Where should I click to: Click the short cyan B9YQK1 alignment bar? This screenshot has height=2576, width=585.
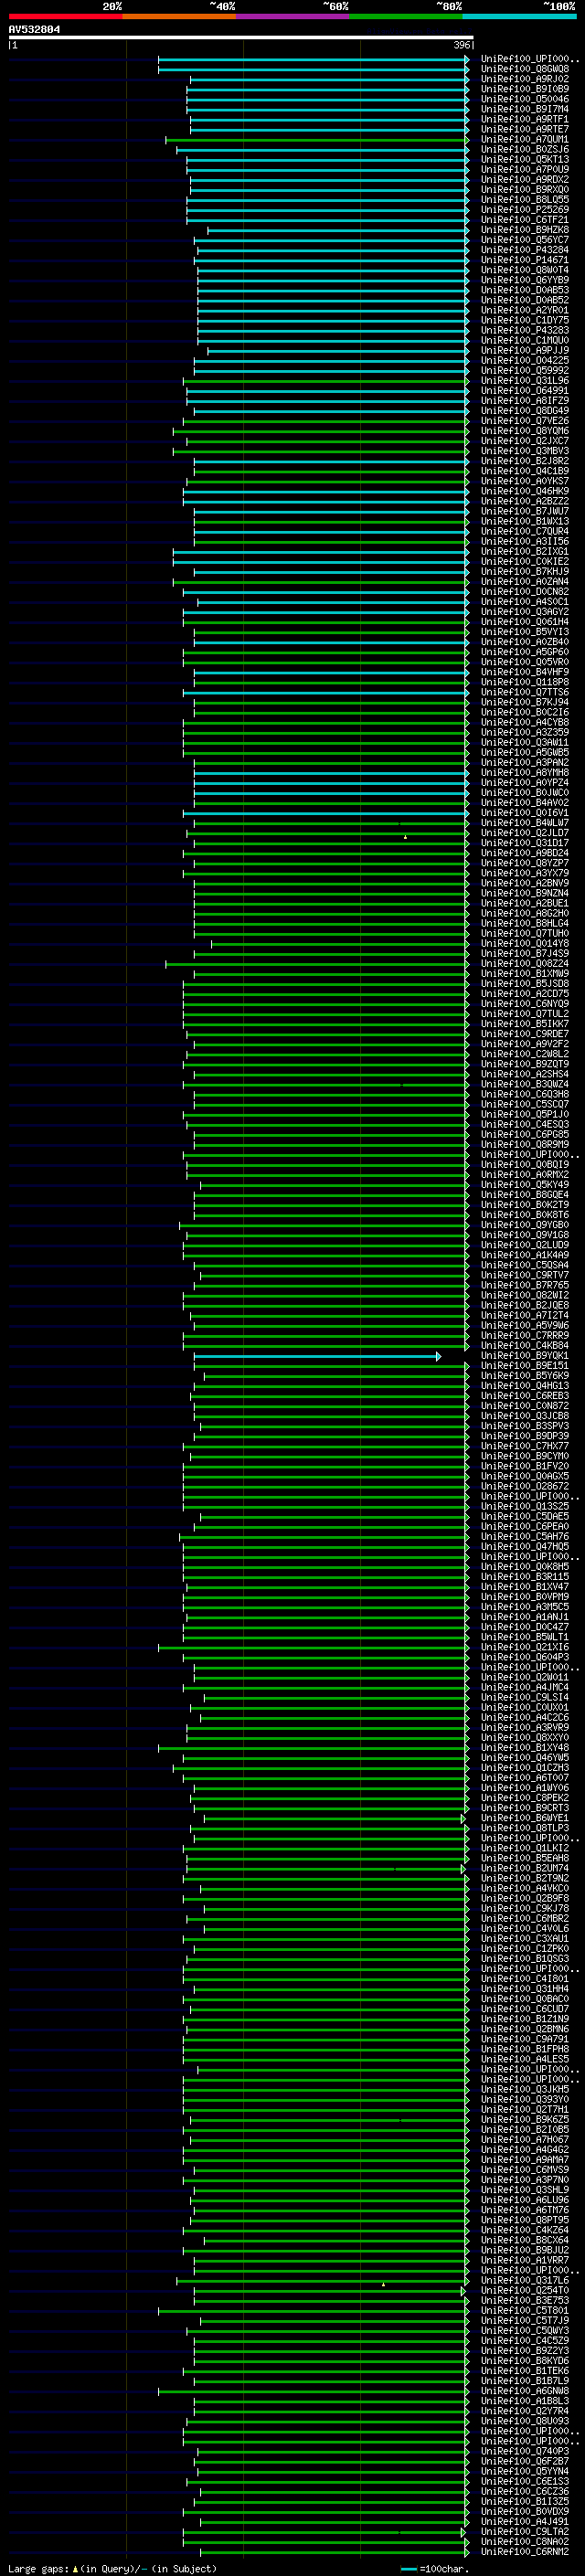(317, 1356)
